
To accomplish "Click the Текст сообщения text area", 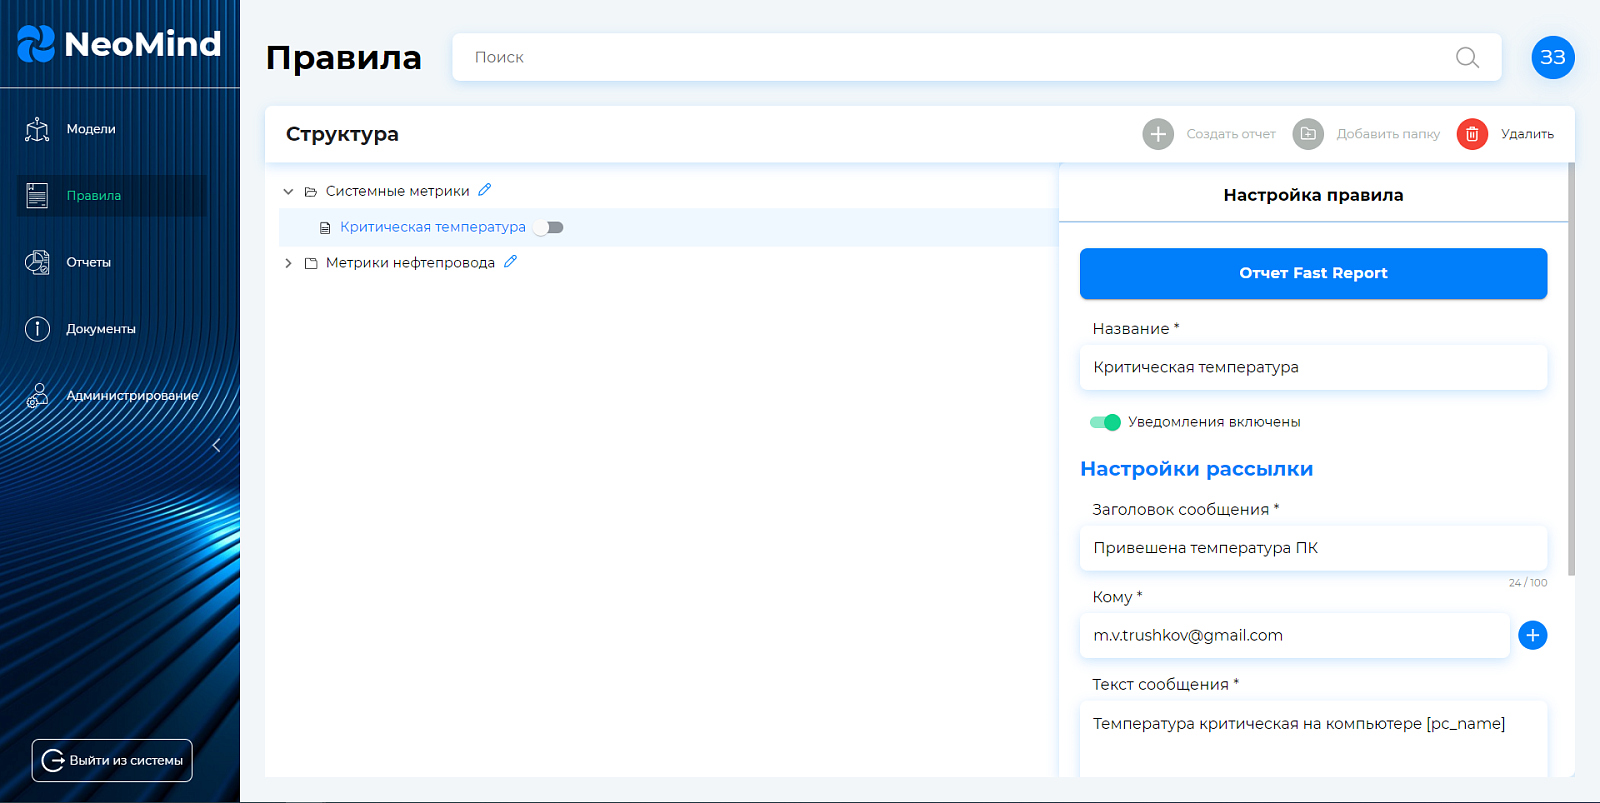I will point(1313,738).
